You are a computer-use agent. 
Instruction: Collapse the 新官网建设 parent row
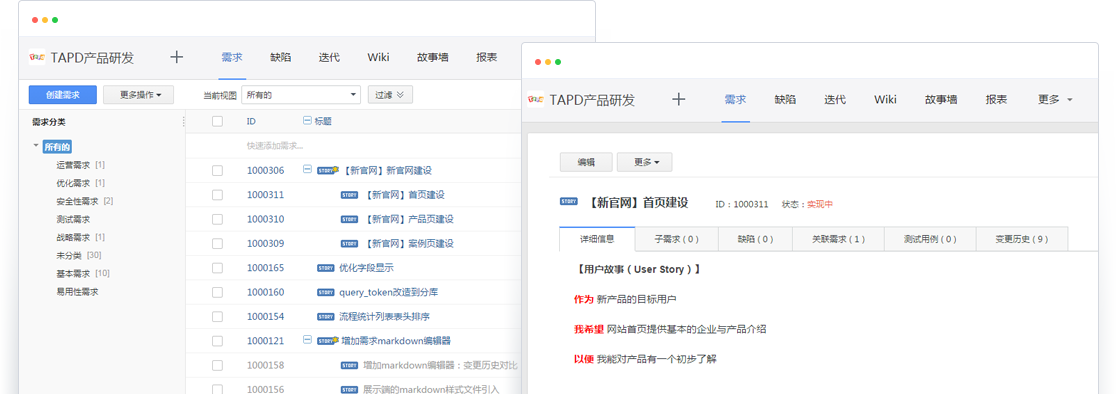(307, 170)
